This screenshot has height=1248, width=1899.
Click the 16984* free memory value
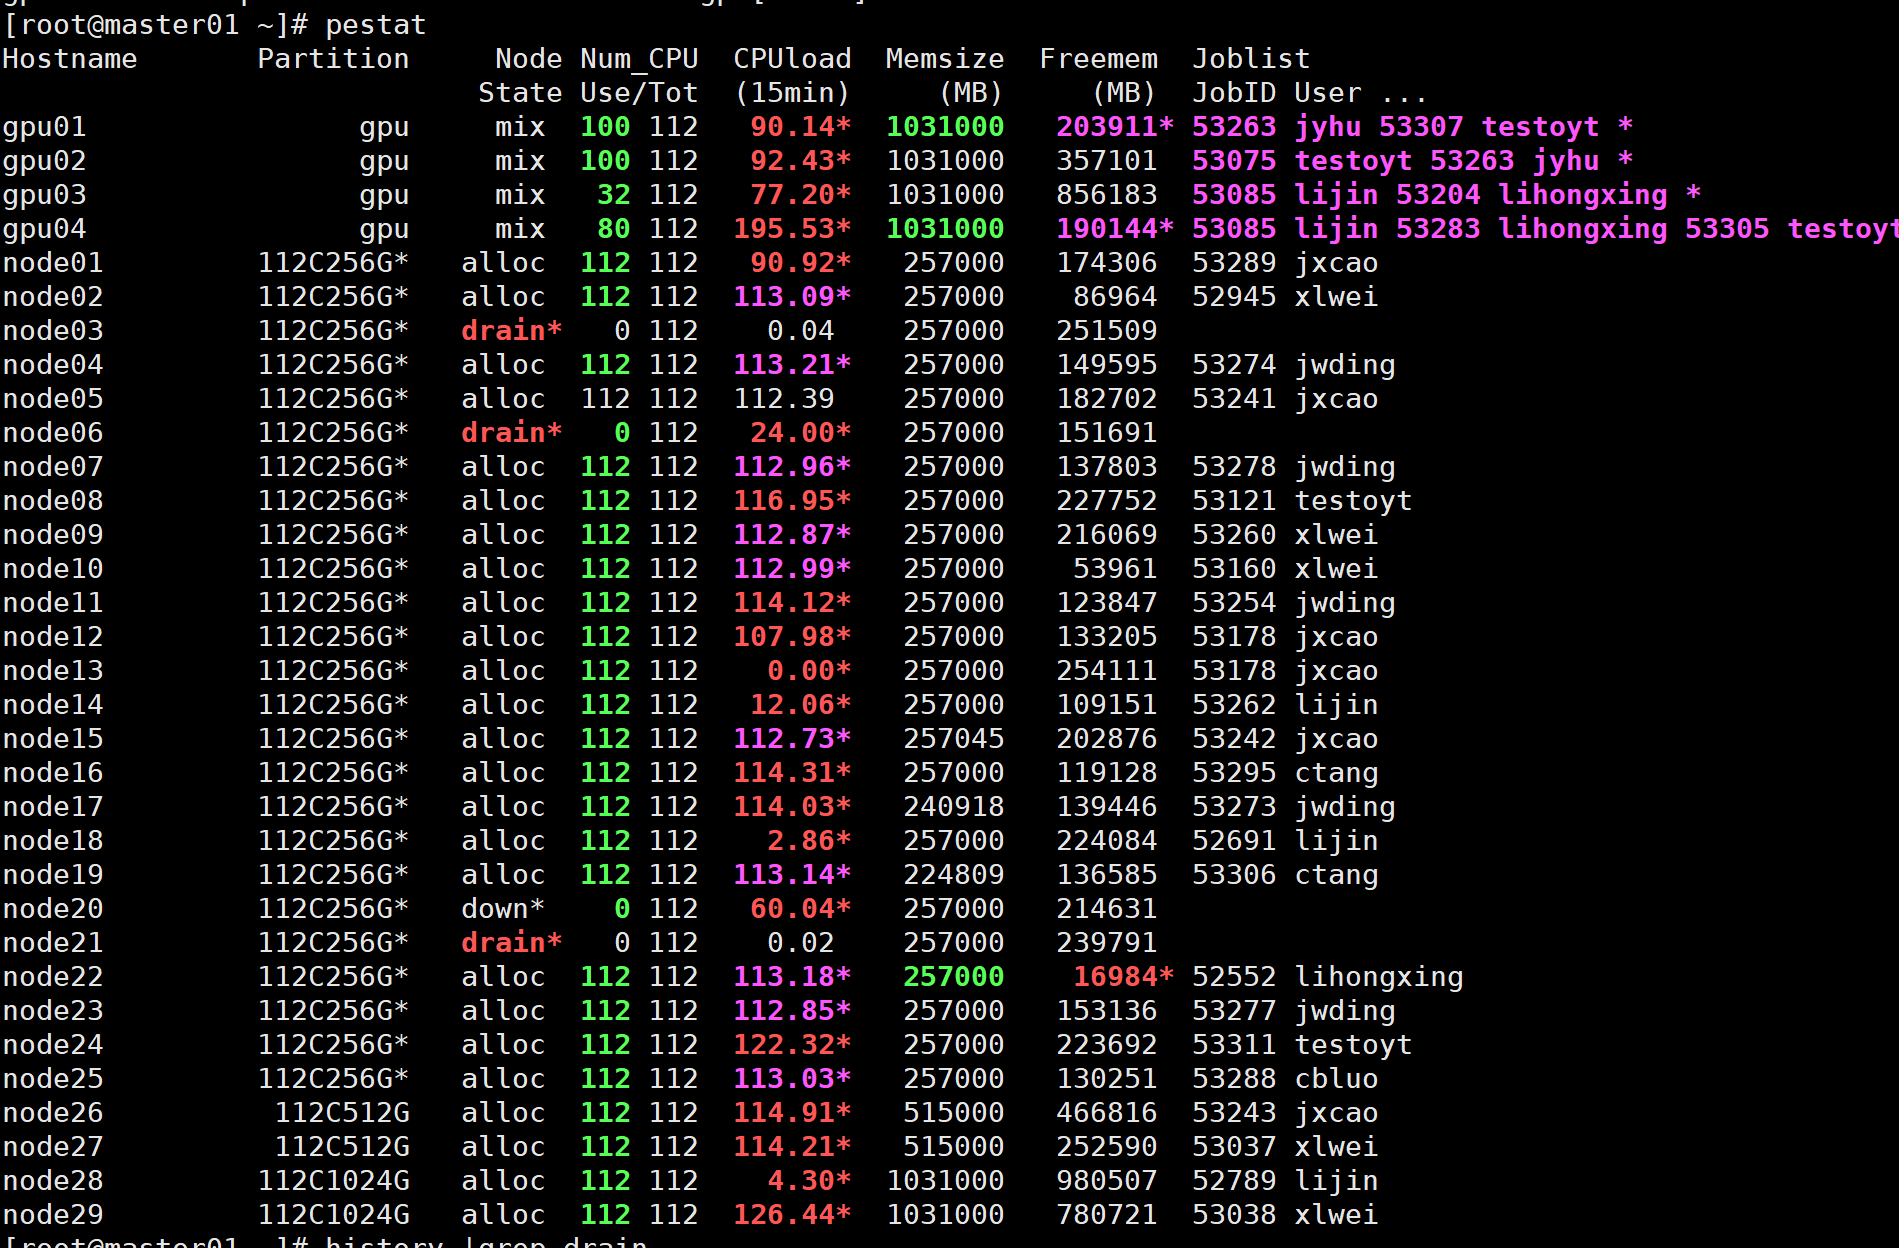pos(1123,977)
